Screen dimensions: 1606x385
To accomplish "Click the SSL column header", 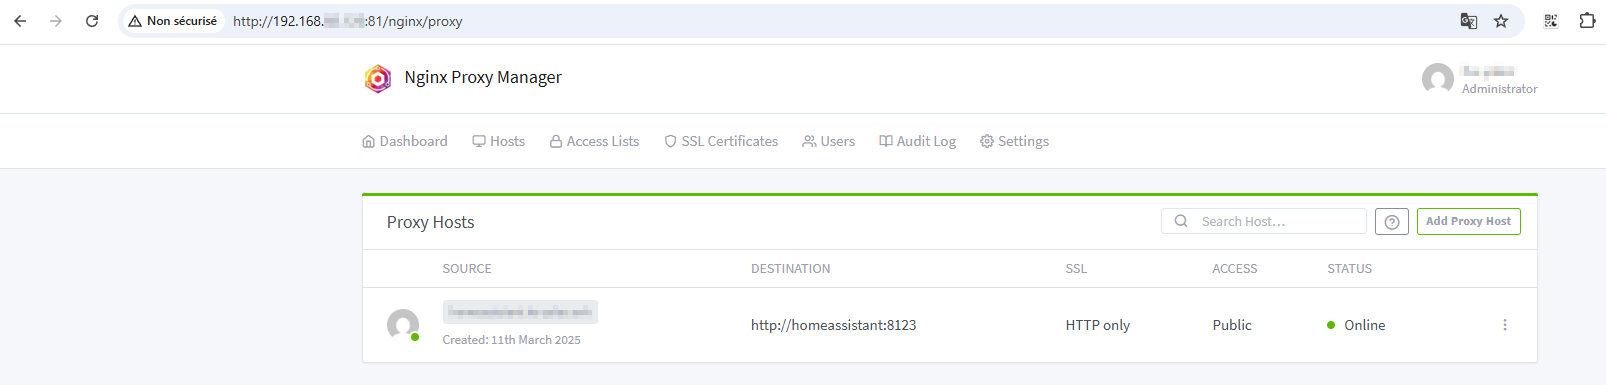I will 1076,269.
